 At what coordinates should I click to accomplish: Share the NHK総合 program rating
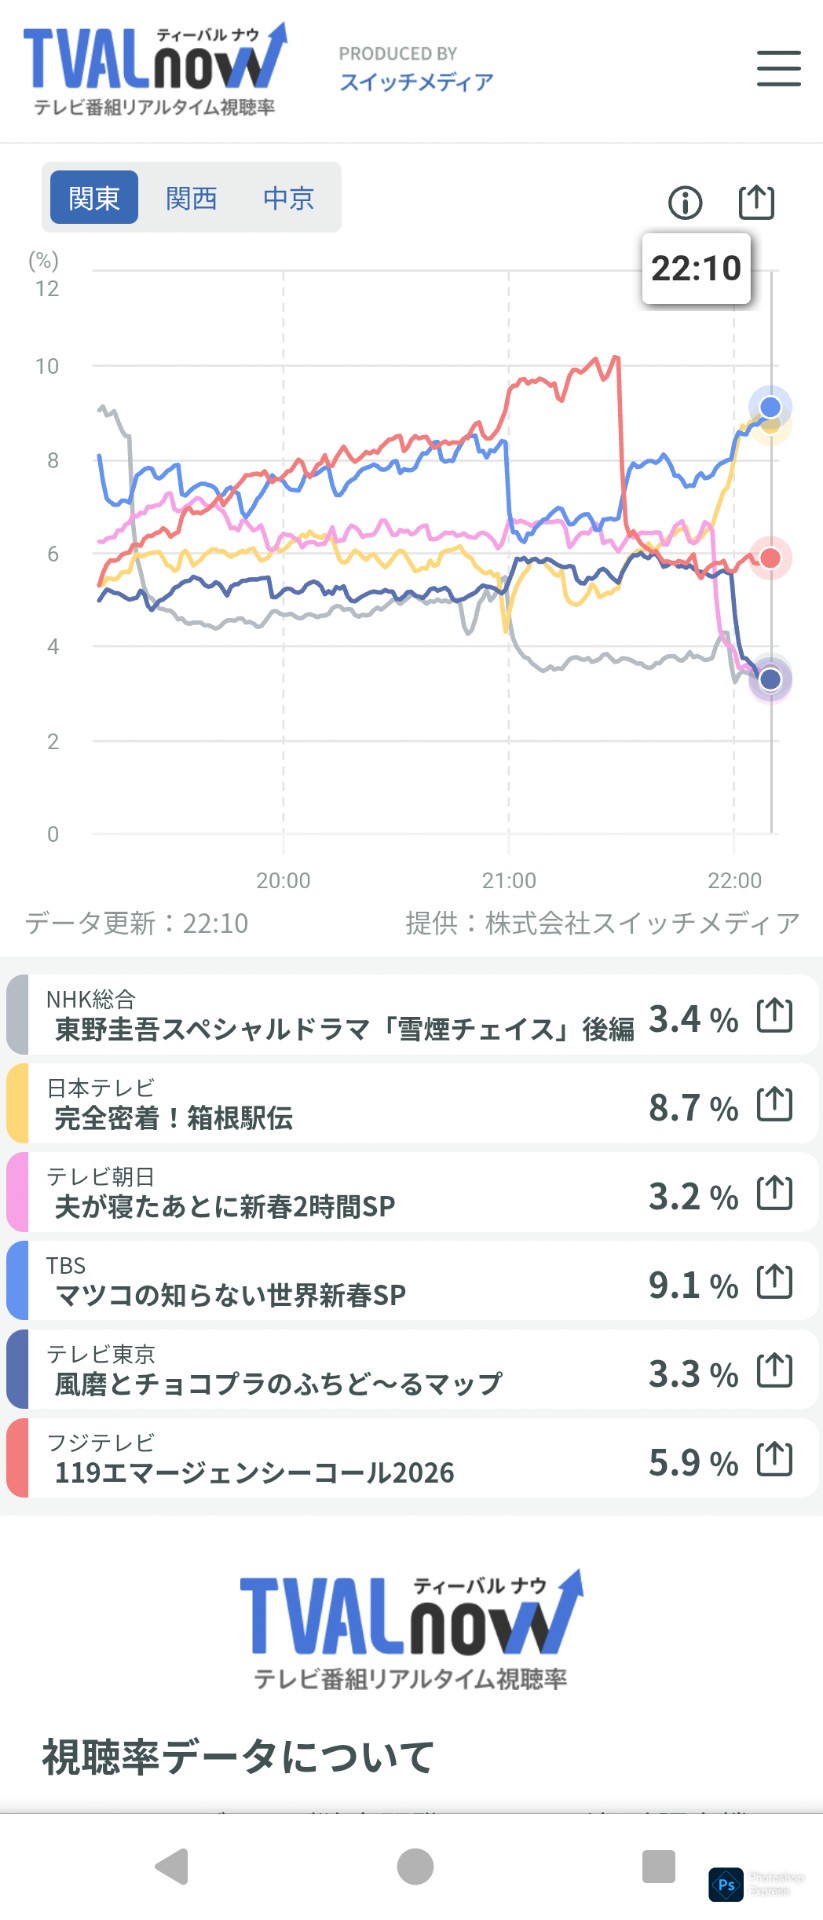coord(775,1016)
